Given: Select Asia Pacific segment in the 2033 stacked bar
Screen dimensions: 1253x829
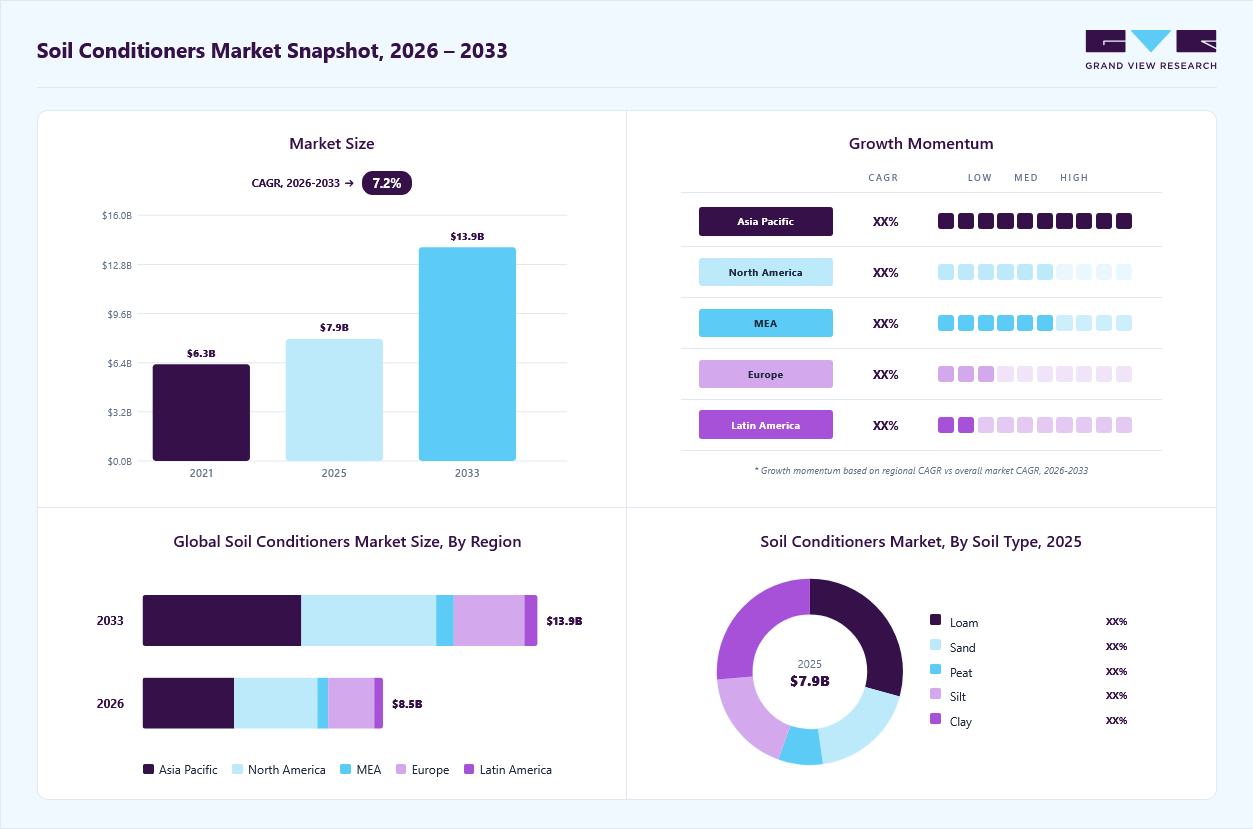Looking at the screenshot, I should pyautogui.click(x=222, y=621).
